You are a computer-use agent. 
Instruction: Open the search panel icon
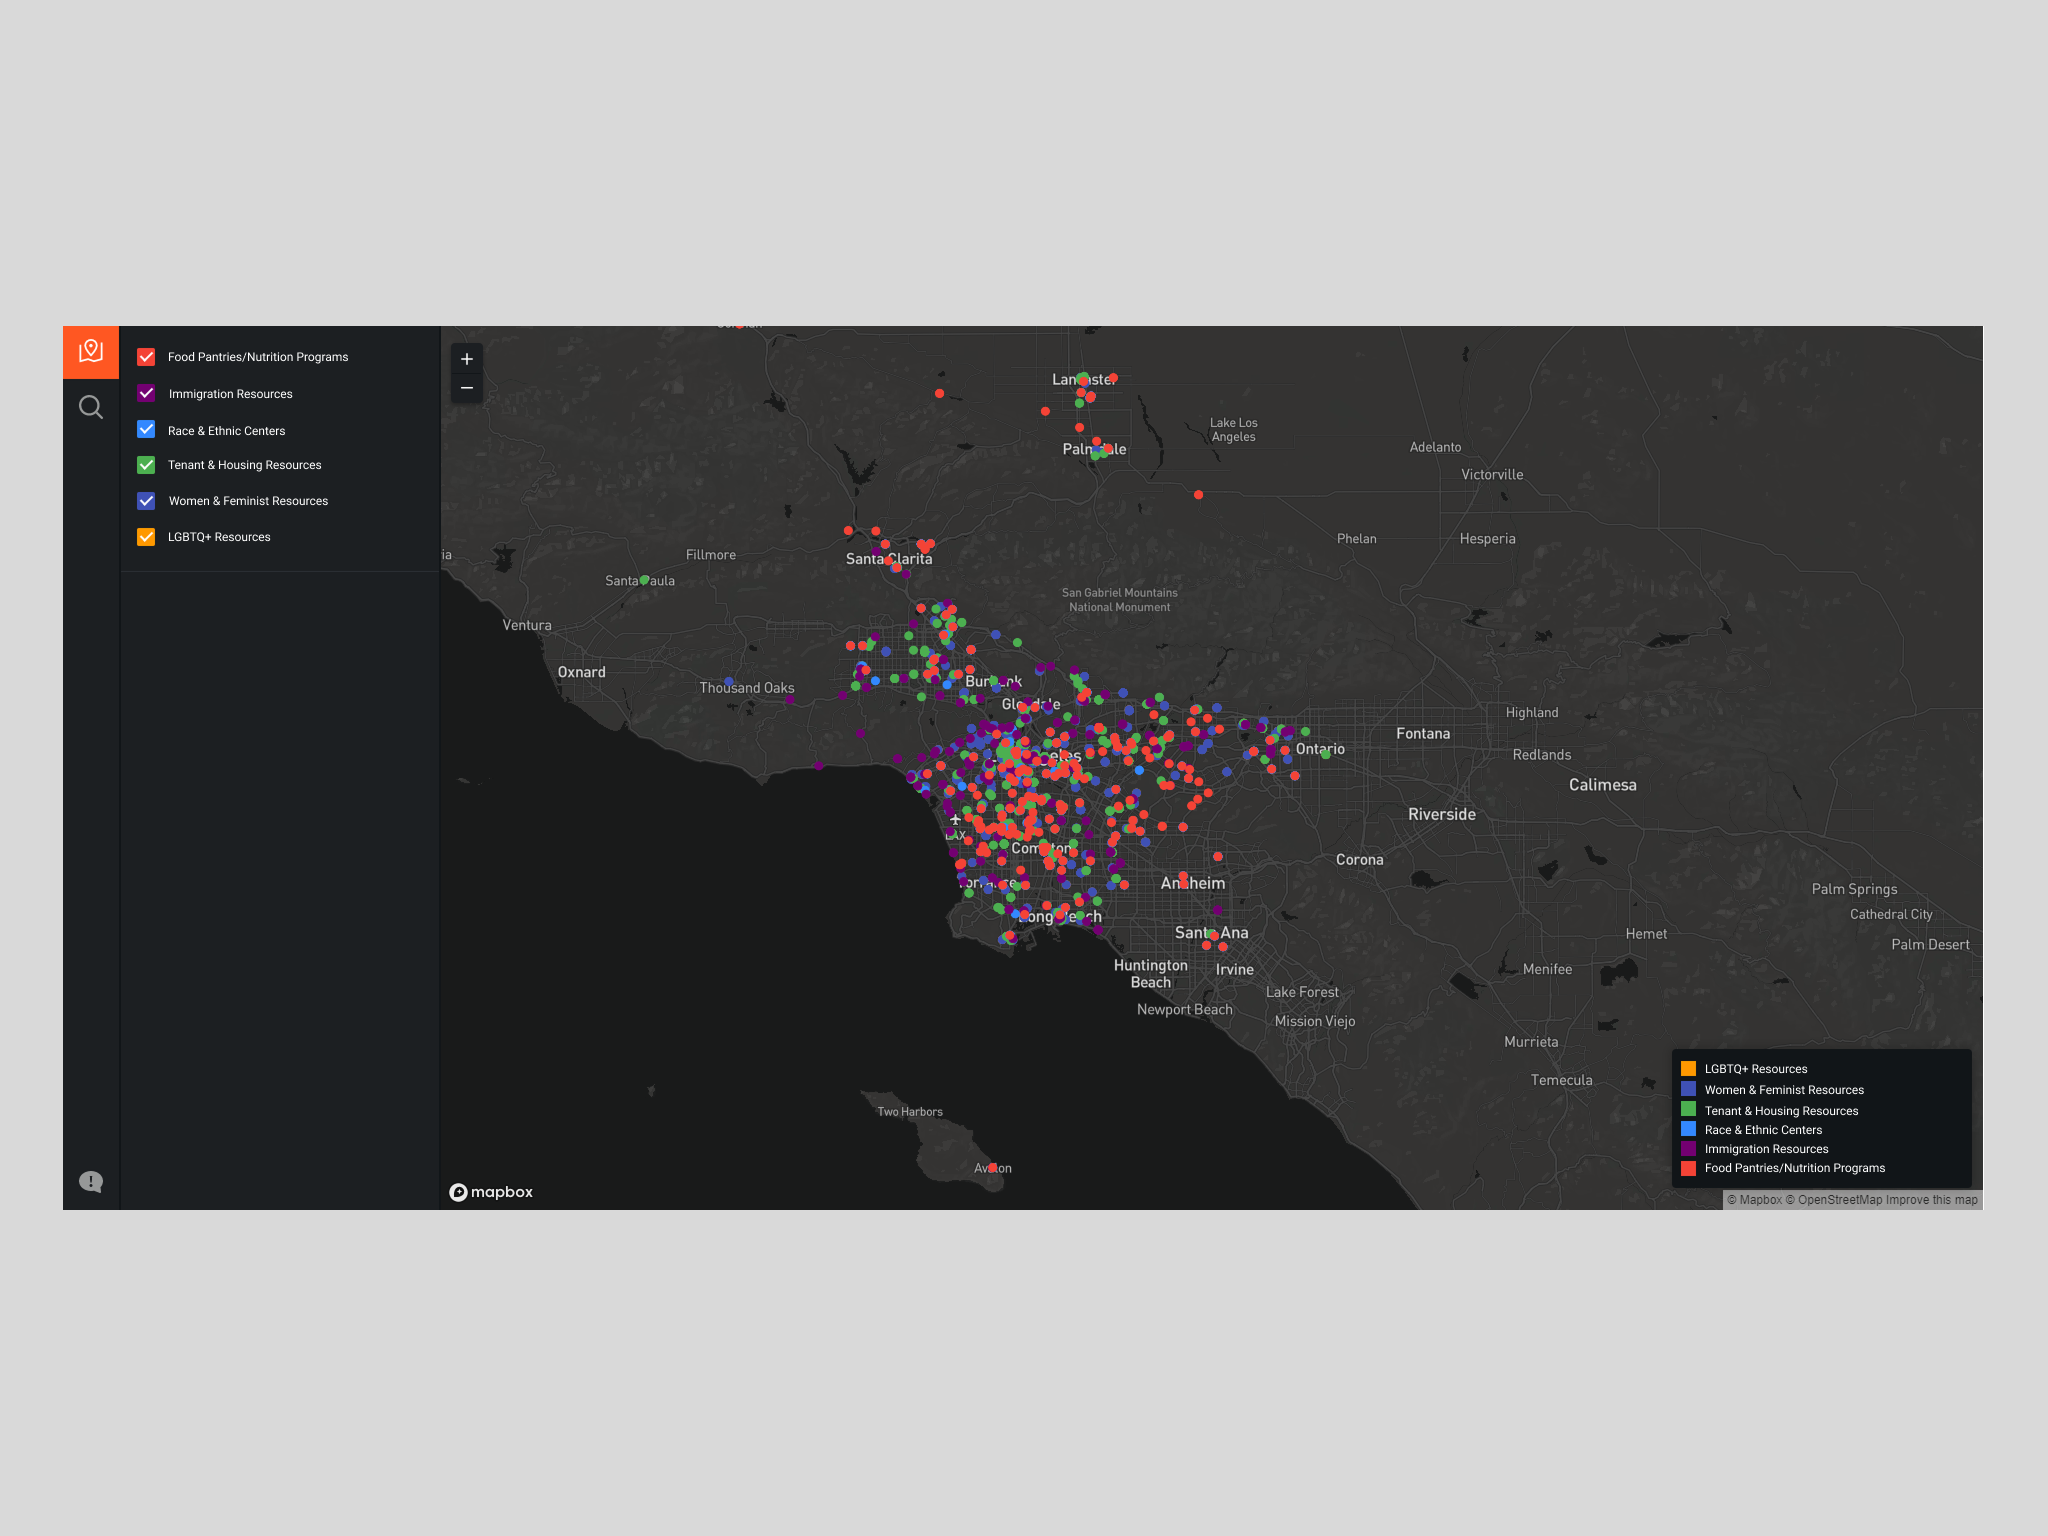click(91, 407)
